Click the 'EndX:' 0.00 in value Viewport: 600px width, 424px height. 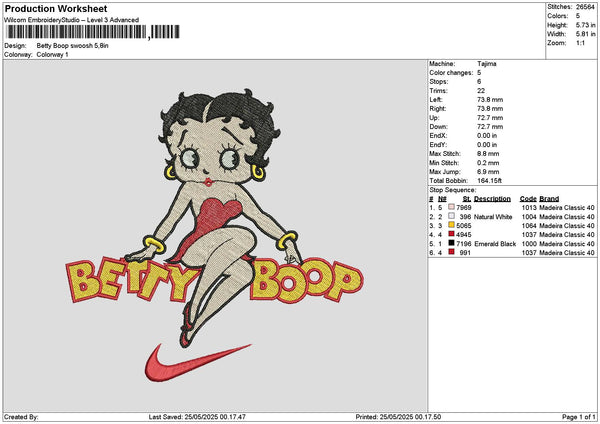(x=487, y=135)
